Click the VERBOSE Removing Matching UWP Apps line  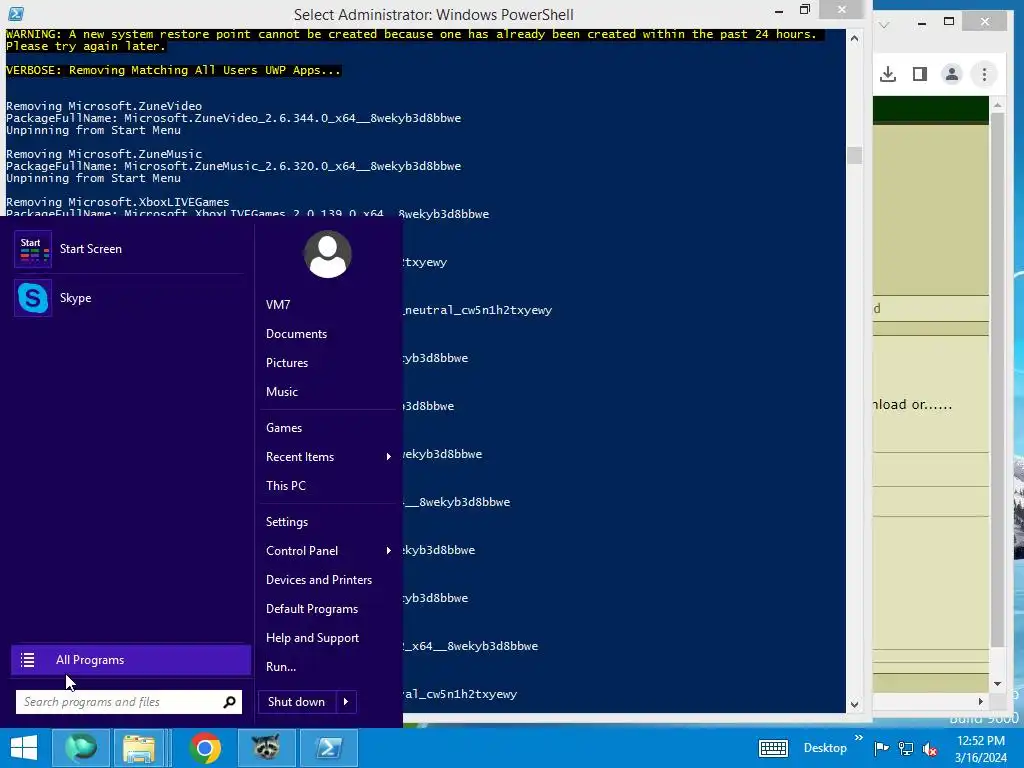[x=173, y=70]
